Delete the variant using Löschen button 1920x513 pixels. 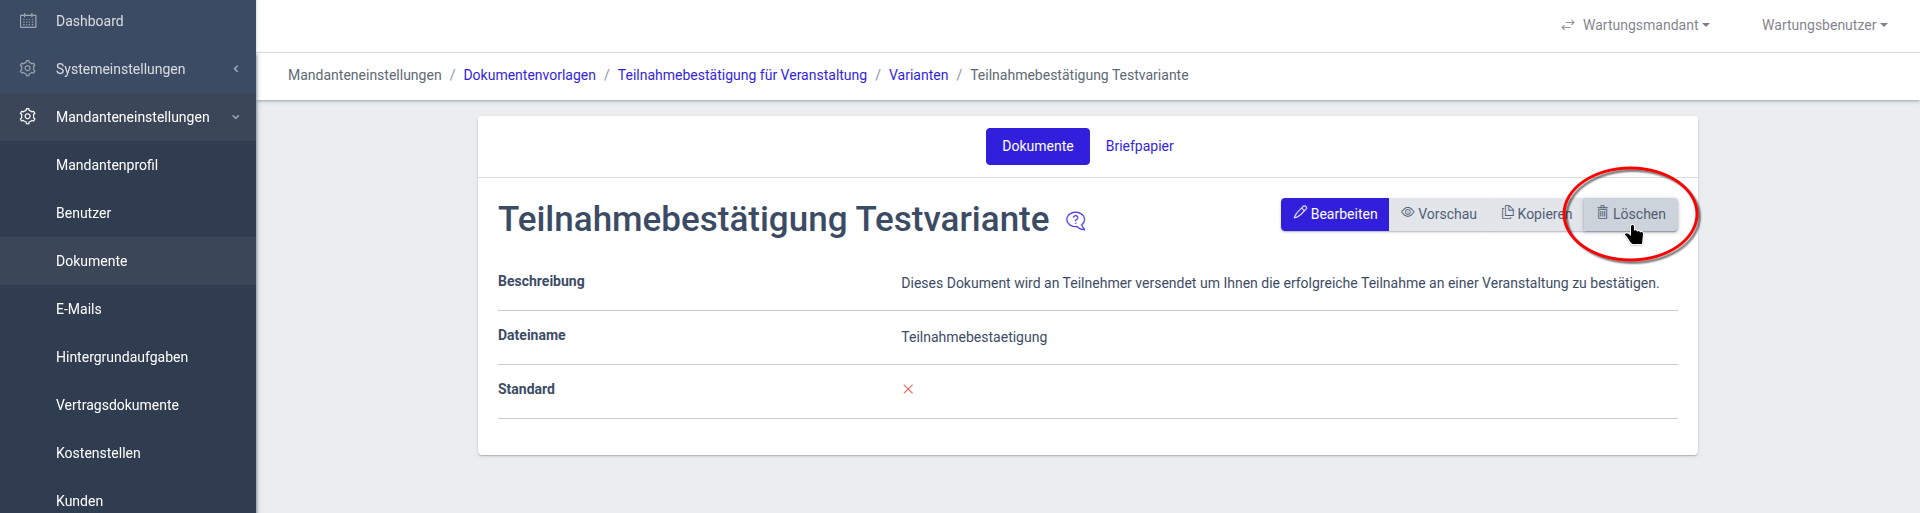(x=1630, y=214)
